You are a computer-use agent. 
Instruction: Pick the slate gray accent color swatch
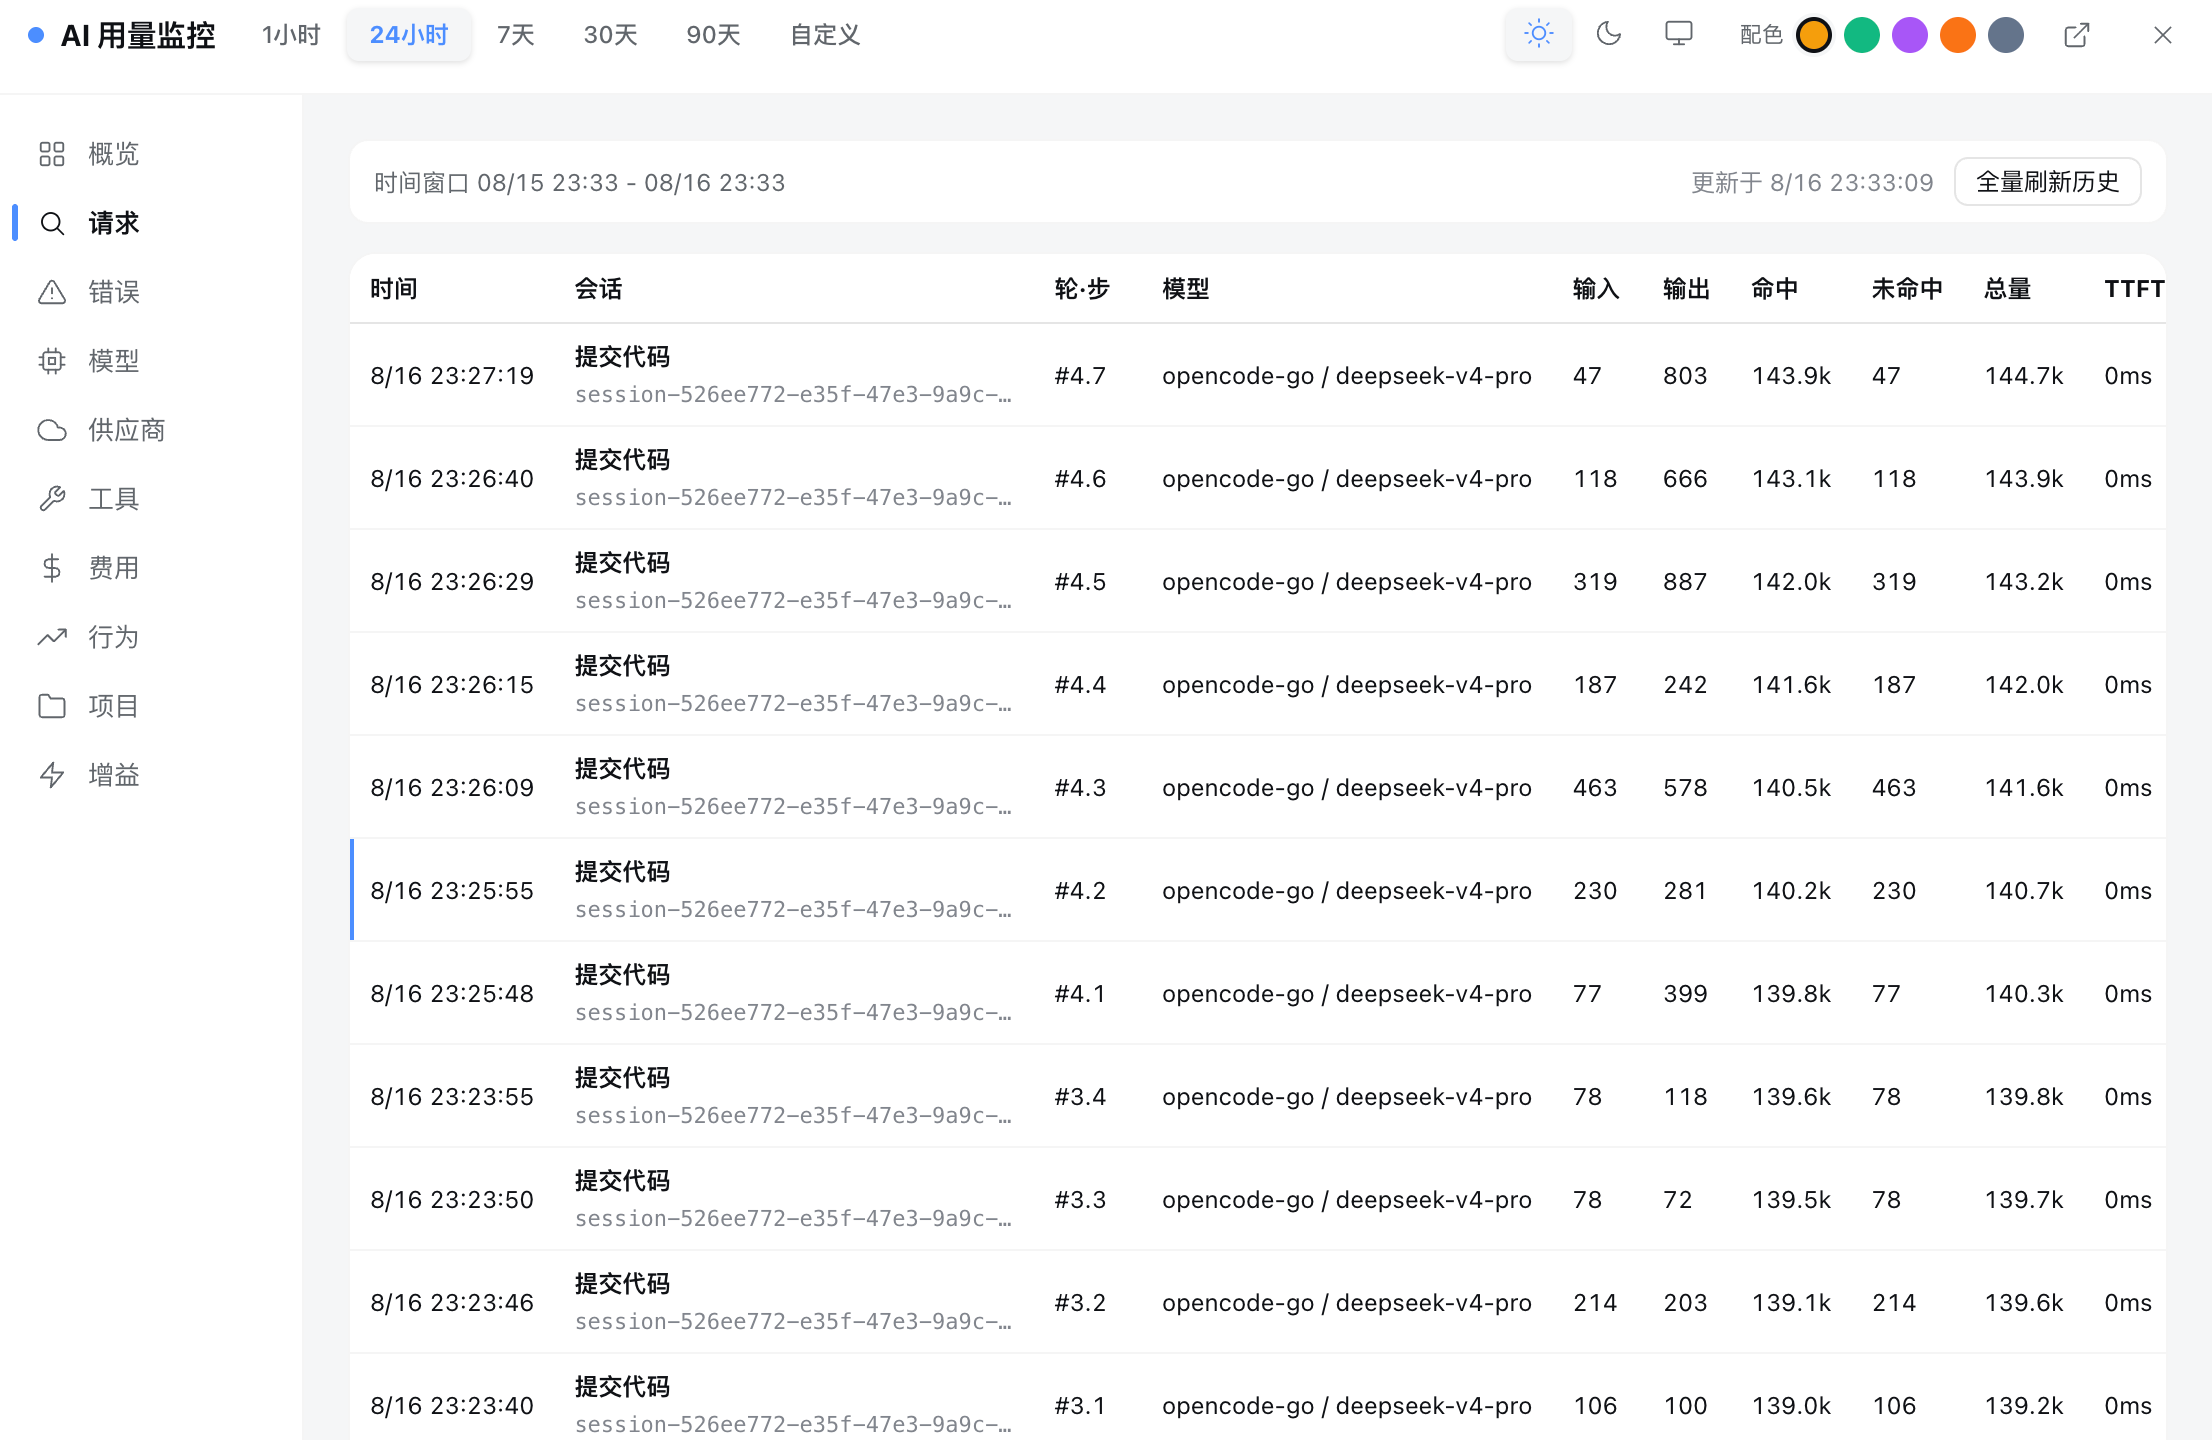pyautogui.click(x=2005, y=35)
